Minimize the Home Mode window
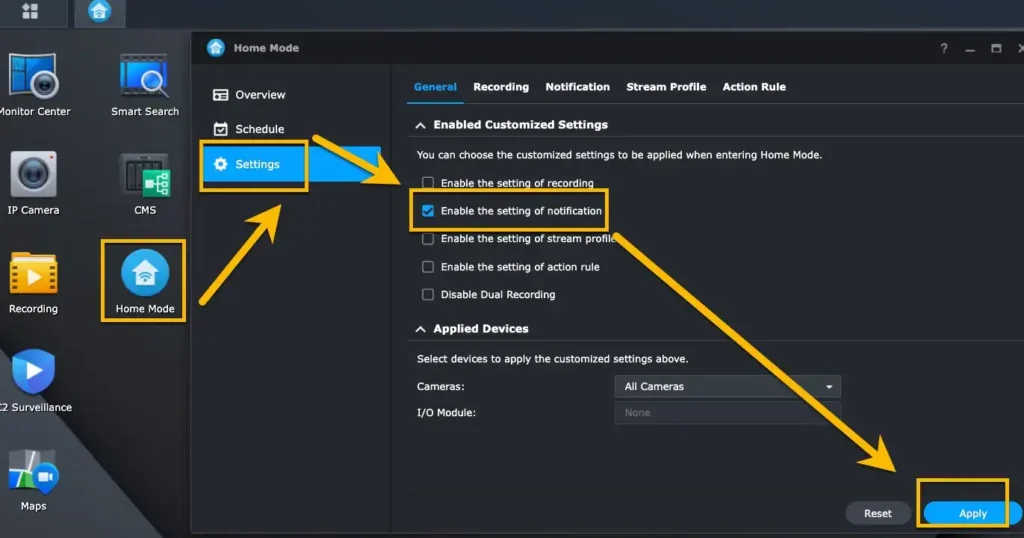 click(970, 49)
